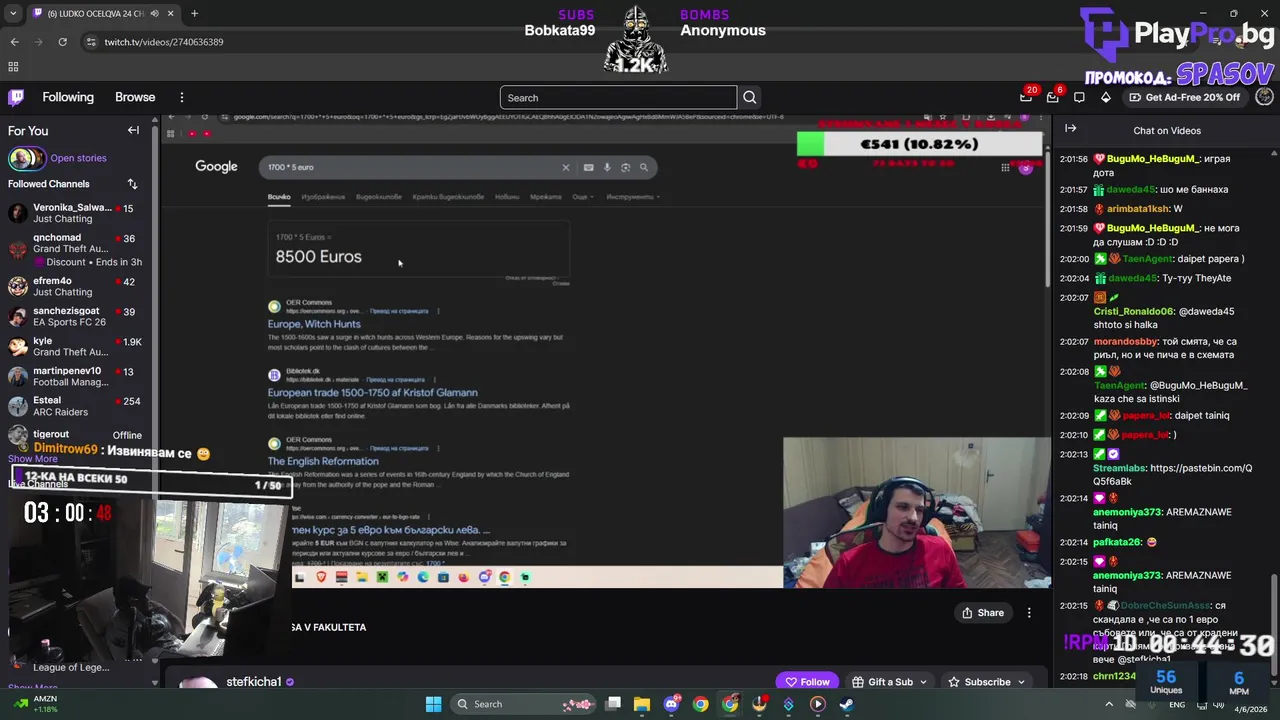Click Subscribe button
1280x720 pixels.
pos(979,682)
